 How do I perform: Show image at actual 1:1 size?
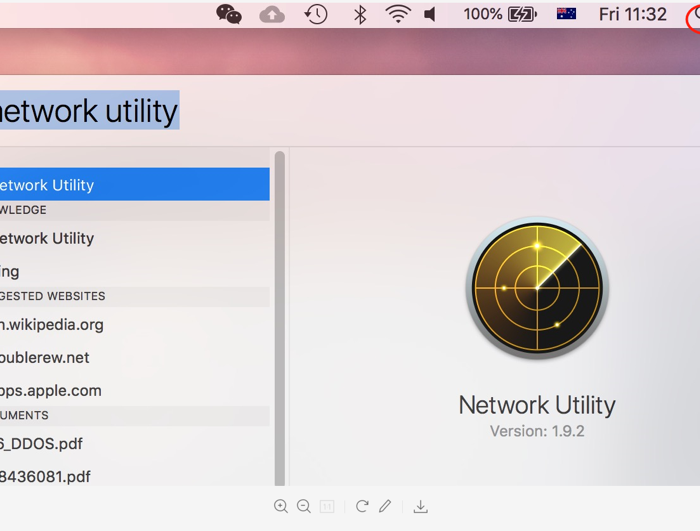click(x=327, y=506)
